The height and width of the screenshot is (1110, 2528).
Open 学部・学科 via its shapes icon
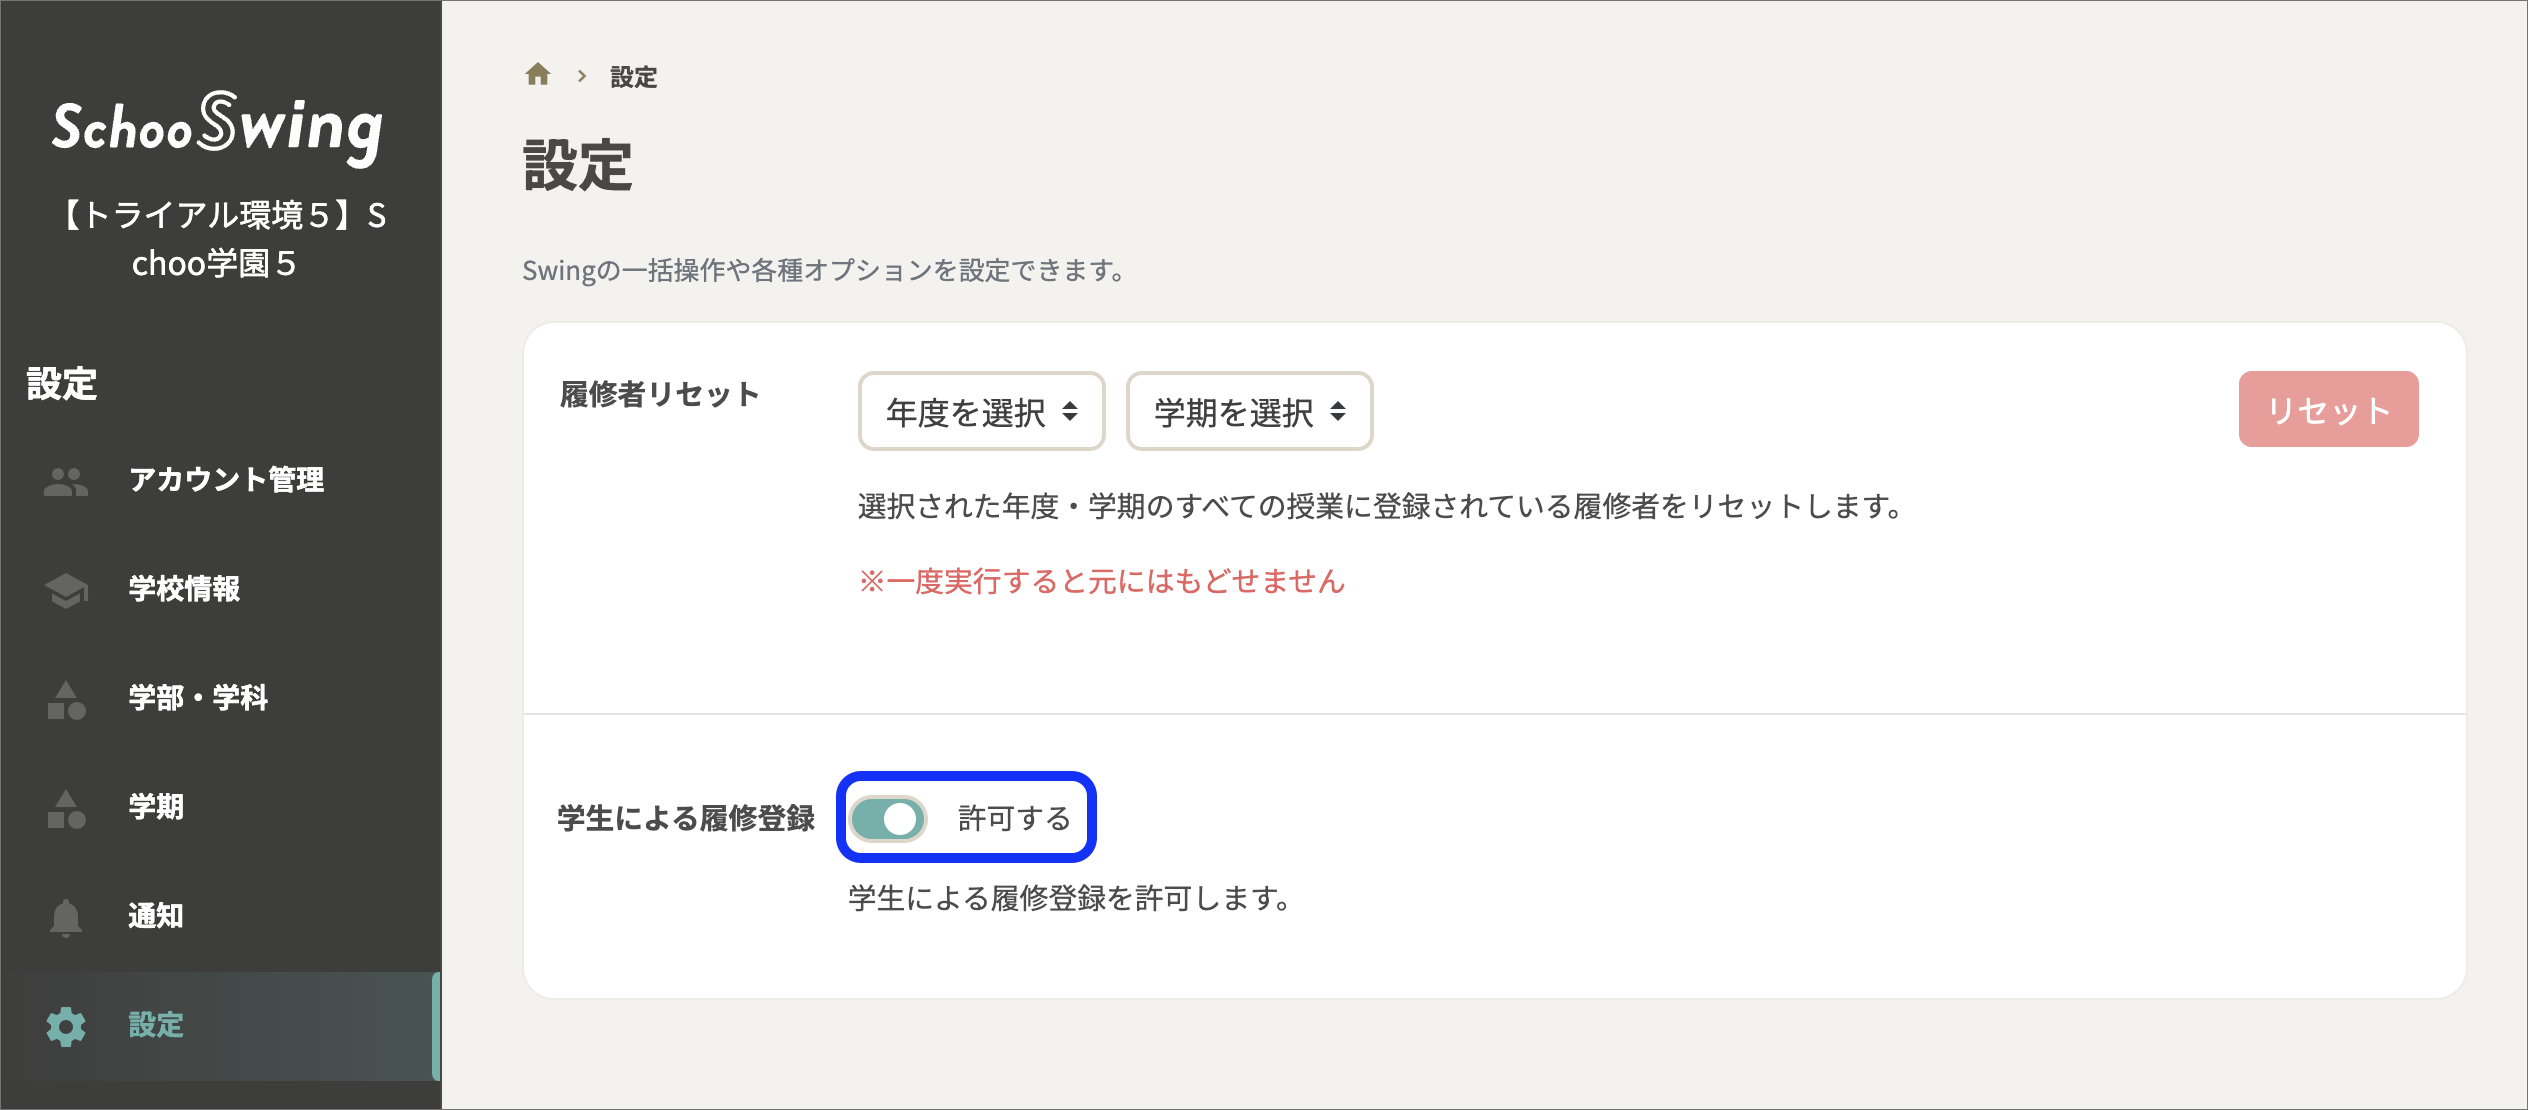click(64, 699)
